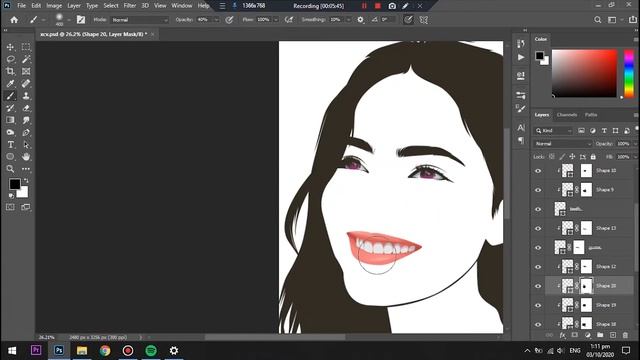Open the Edit Toolbar three-dots menu

(26, 169)
